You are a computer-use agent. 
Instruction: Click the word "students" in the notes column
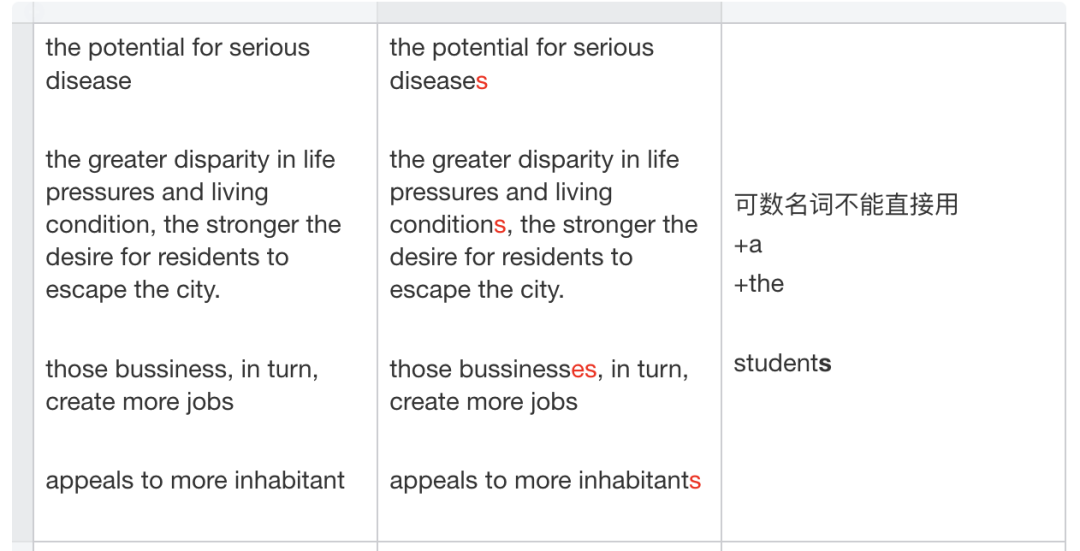782,363
